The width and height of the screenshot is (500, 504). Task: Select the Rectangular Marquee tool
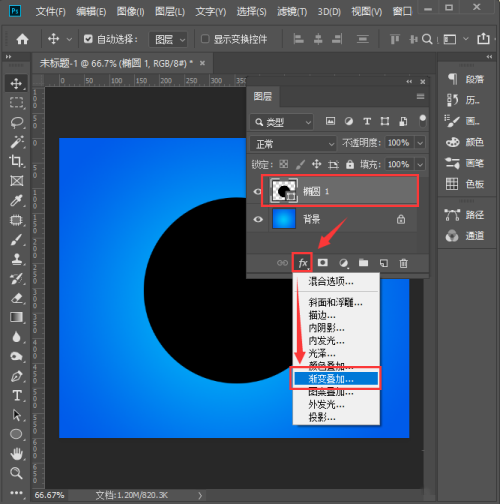16,102
